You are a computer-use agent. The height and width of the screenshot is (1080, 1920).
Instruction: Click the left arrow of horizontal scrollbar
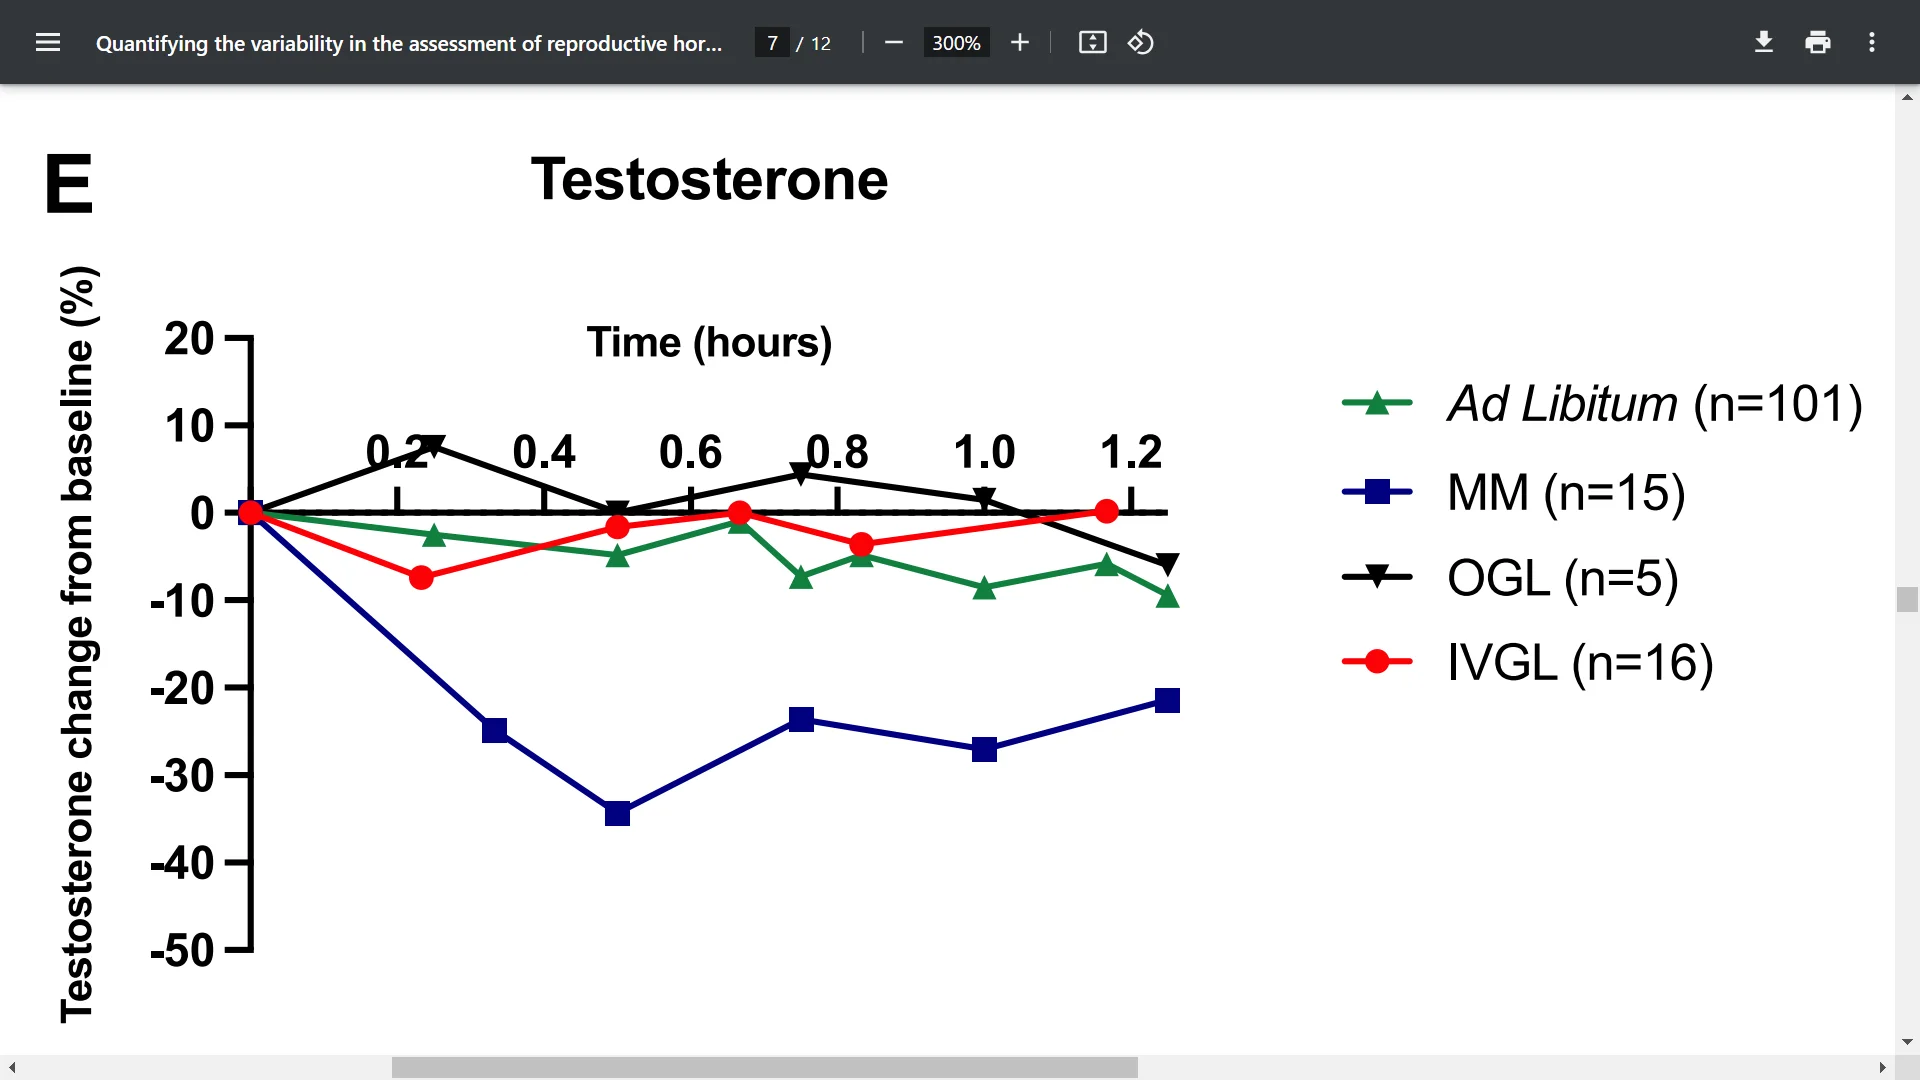(10, 1067)
